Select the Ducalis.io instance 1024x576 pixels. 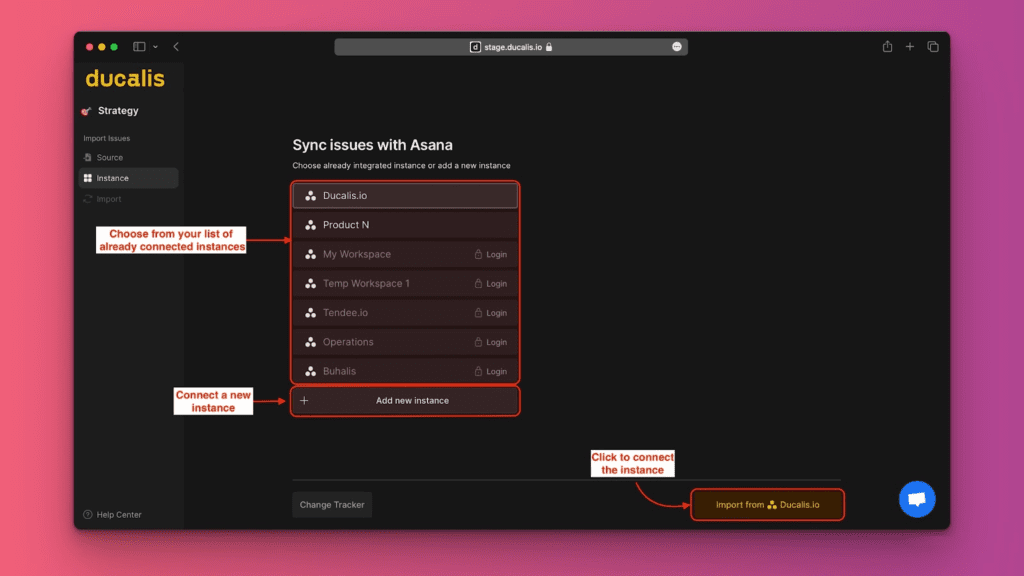coord(405,196)
